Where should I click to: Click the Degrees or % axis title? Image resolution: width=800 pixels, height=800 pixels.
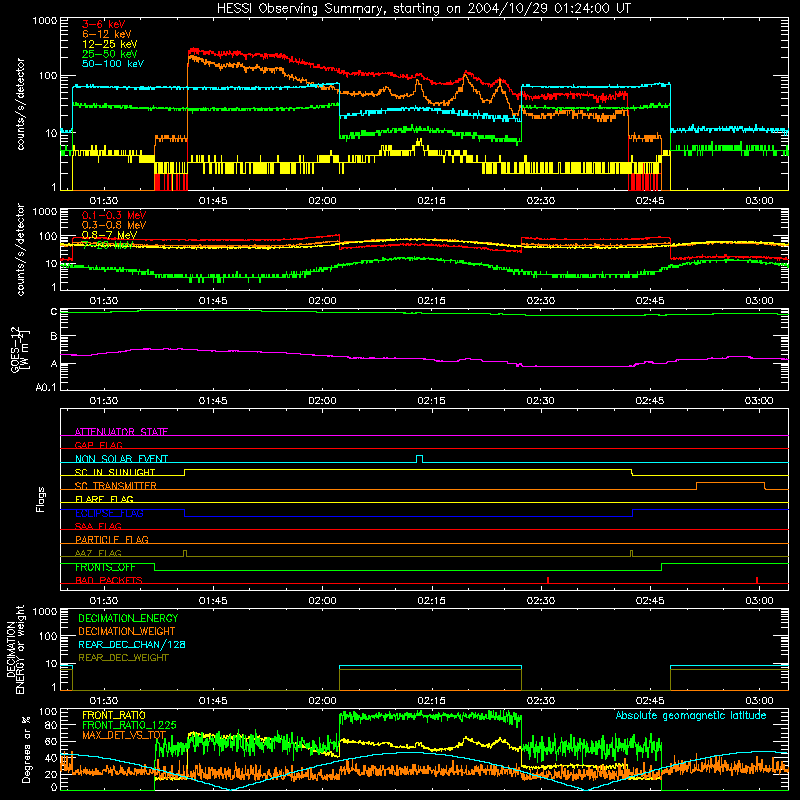click(26, 749)
